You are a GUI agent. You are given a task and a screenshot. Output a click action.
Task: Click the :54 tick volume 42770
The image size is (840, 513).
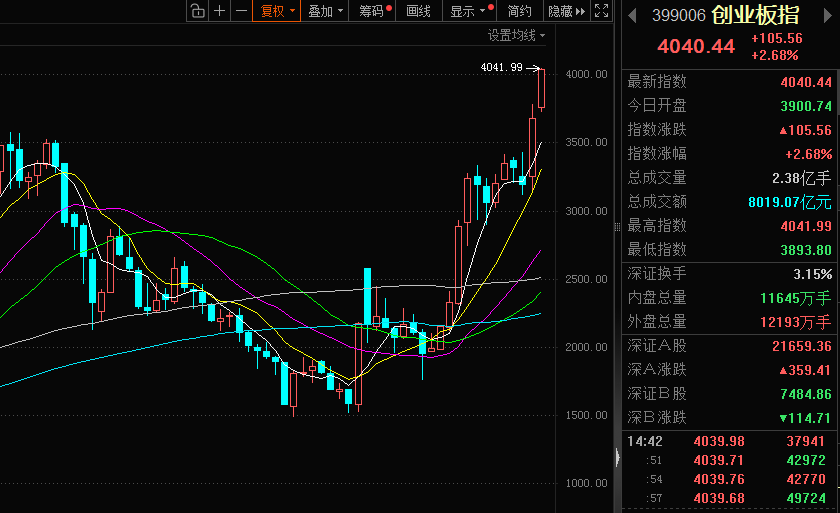pos(806,479)
